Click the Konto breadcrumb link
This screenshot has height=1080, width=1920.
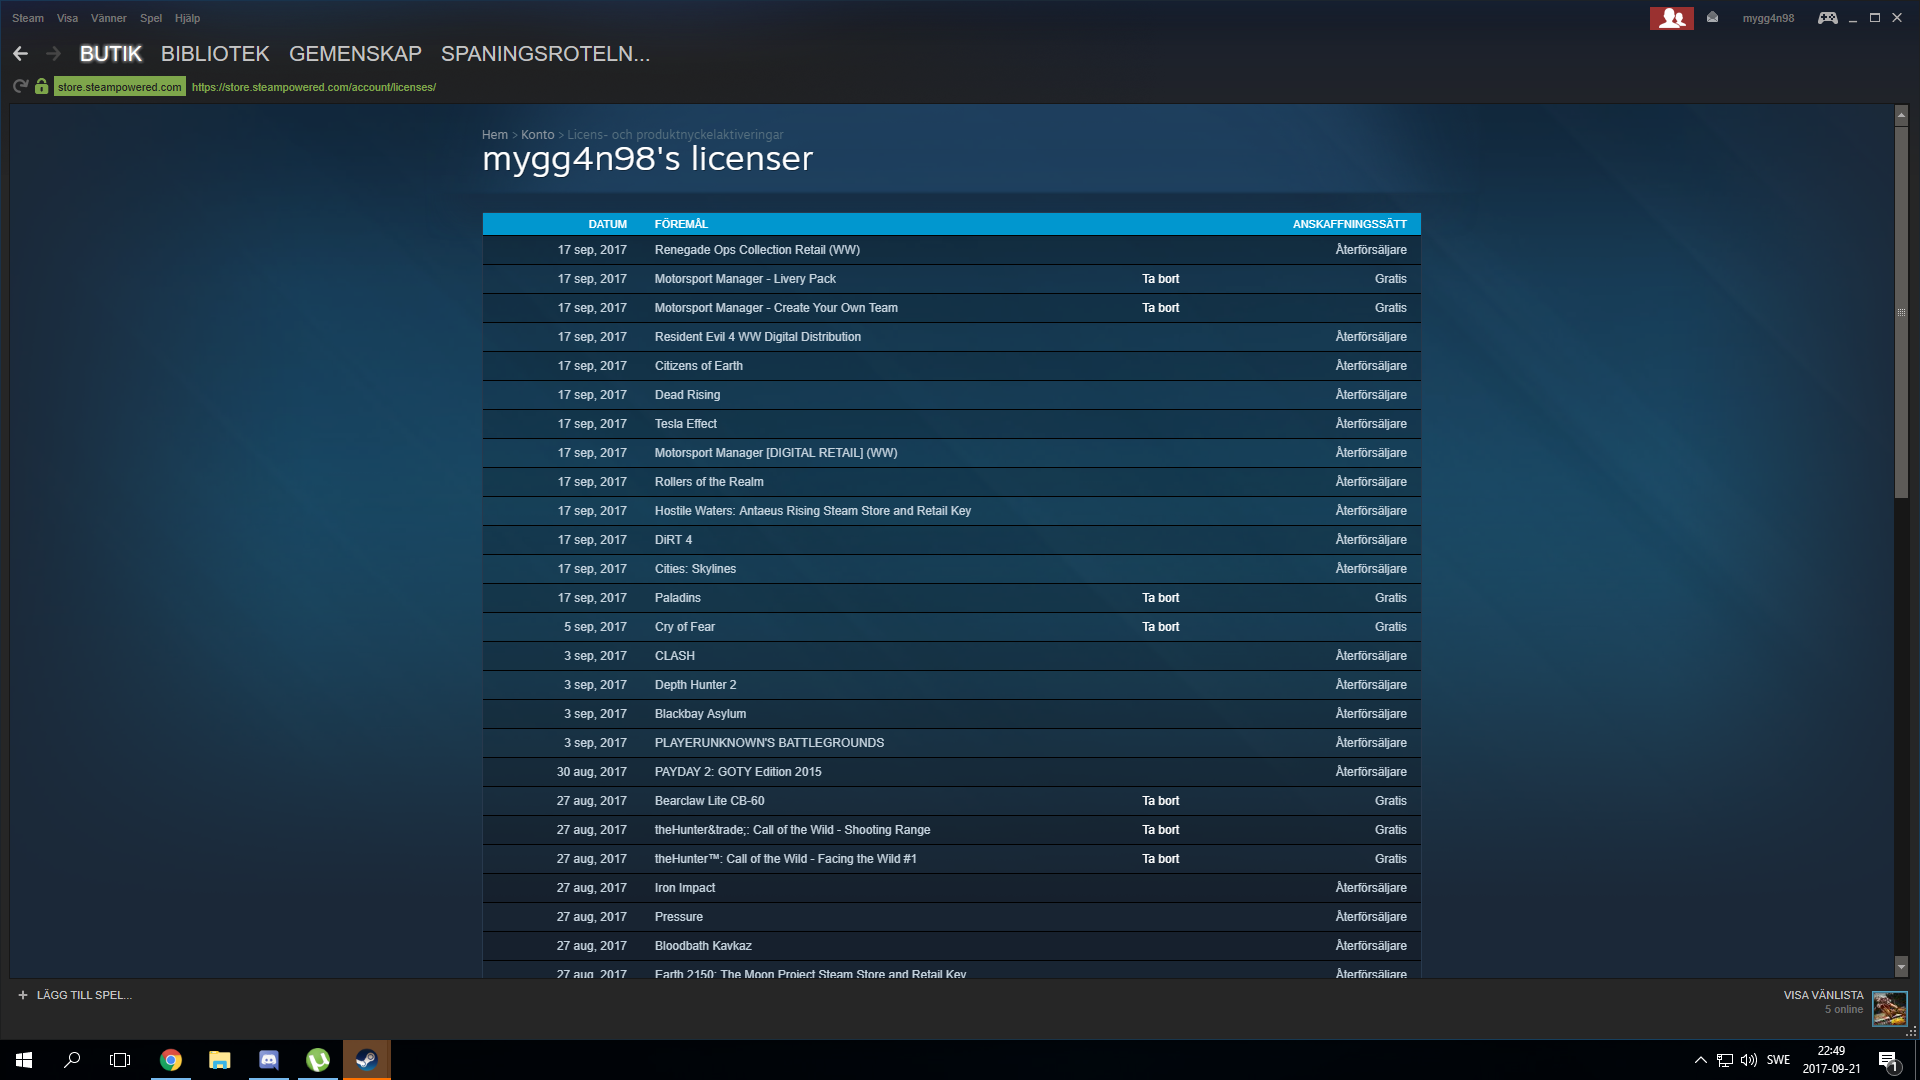537,135
